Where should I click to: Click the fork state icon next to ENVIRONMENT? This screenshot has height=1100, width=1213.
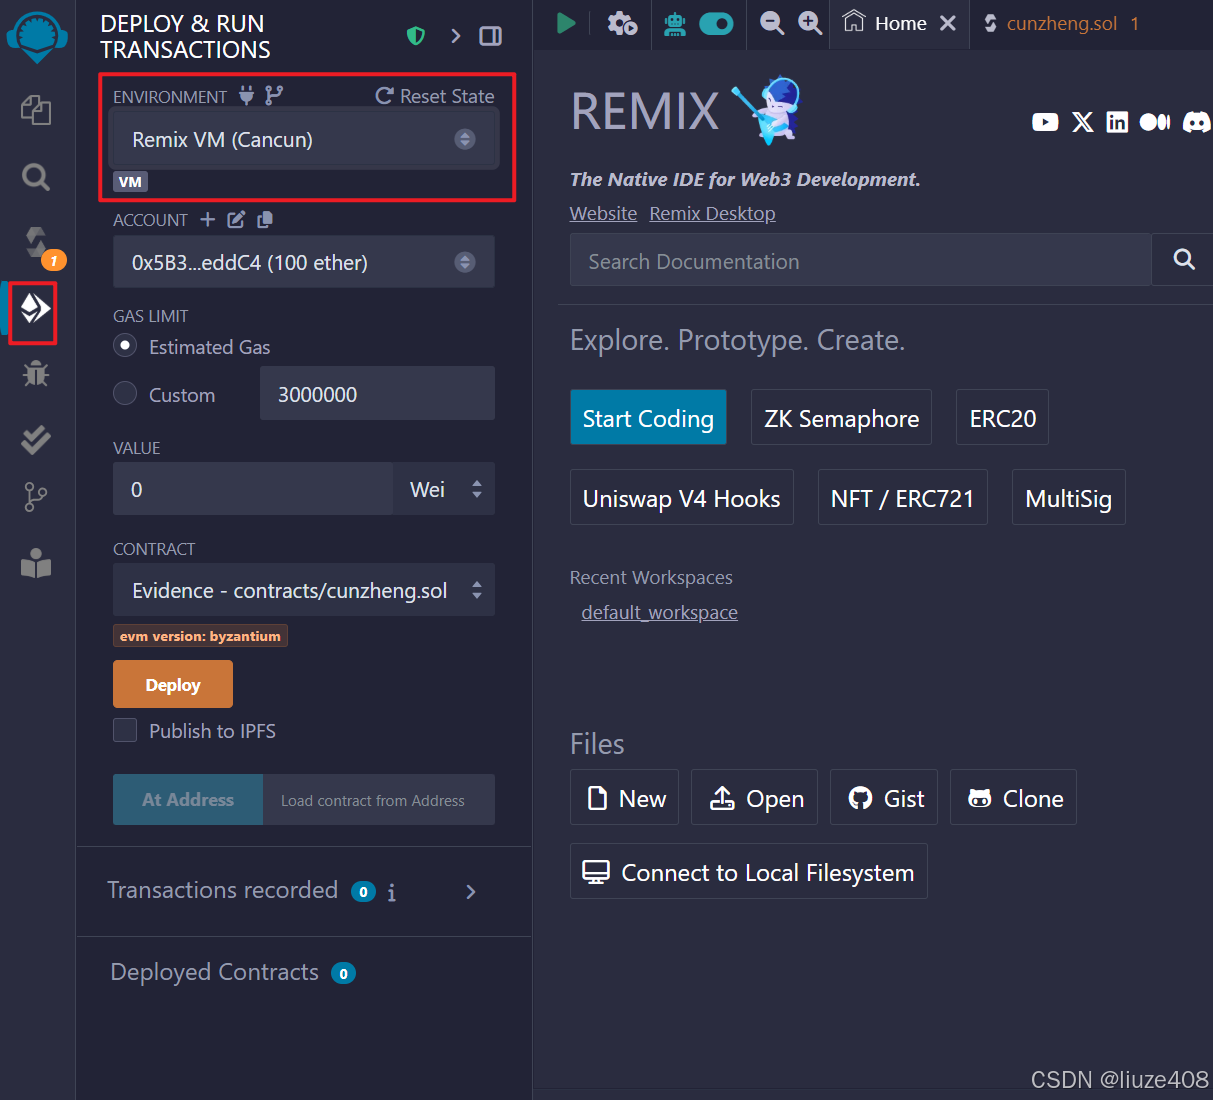[274, 95]
